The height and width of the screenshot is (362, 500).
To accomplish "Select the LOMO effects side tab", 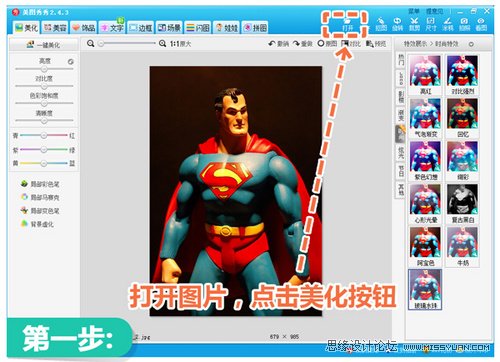I will [401, 78].
